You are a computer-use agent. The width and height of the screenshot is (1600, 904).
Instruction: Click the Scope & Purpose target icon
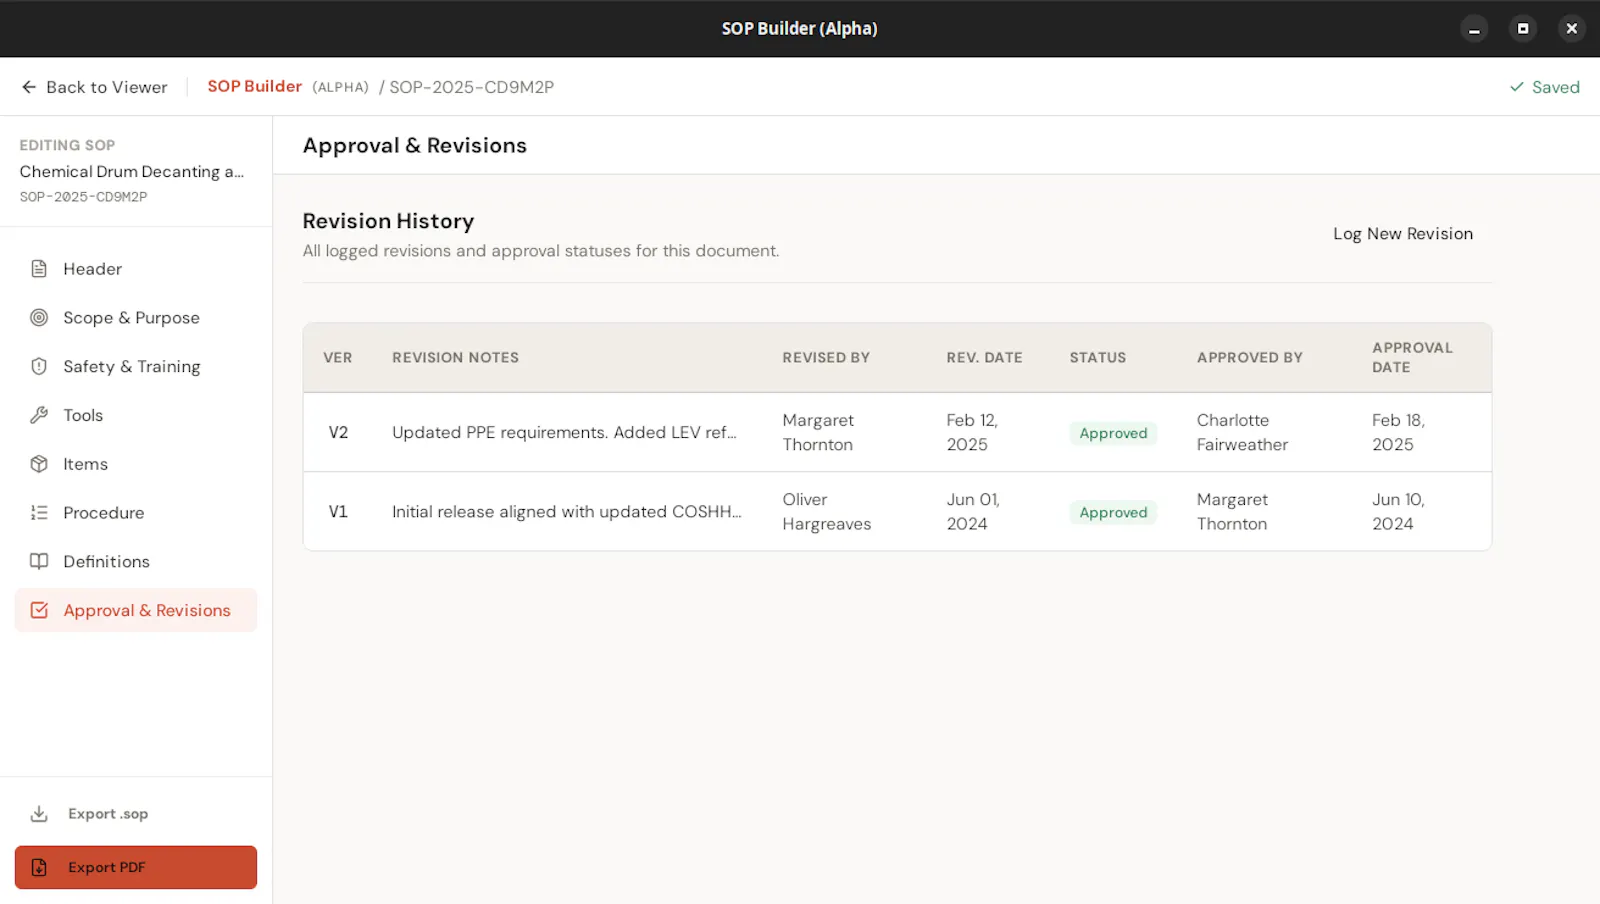39,318
